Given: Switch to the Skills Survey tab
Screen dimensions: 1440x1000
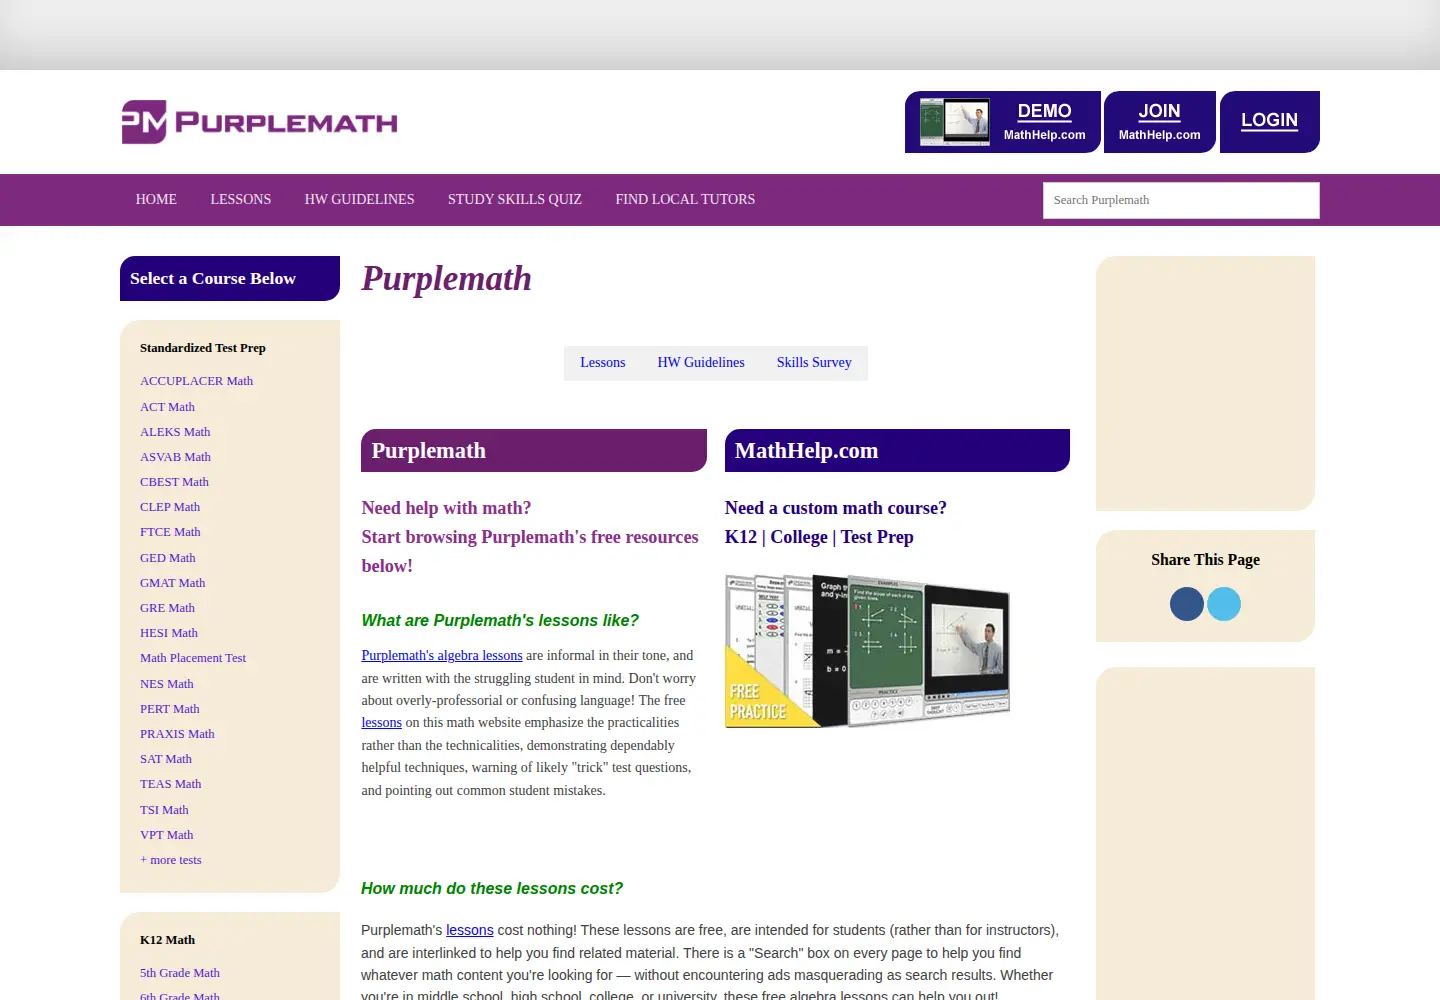Looking at the screenshot, I should [x=814, y=363].
